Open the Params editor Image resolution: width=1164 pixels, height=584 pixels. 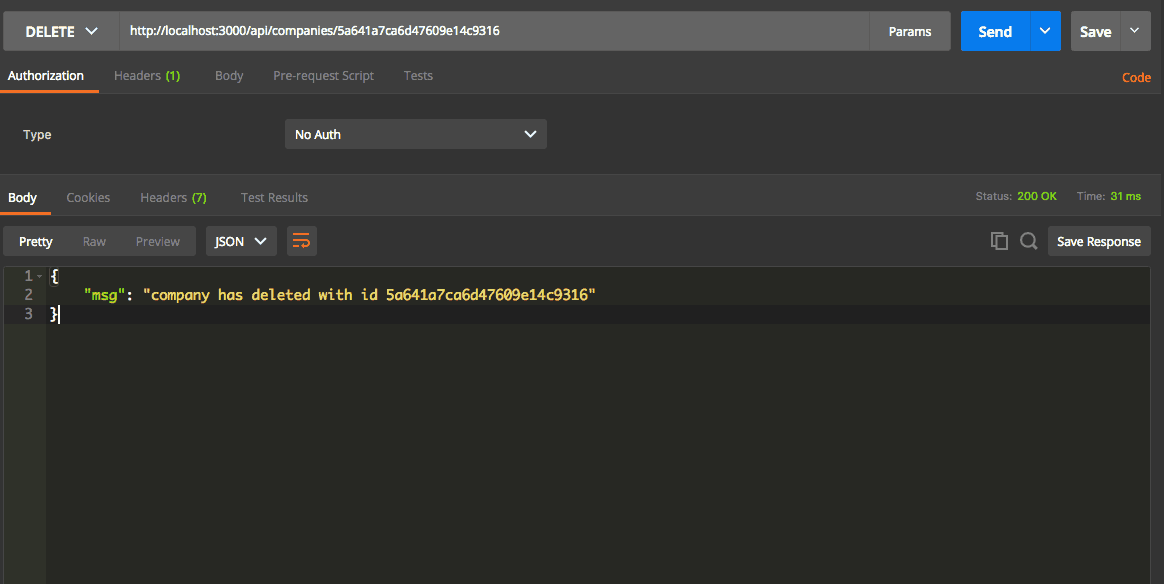(x=909, y=31)
